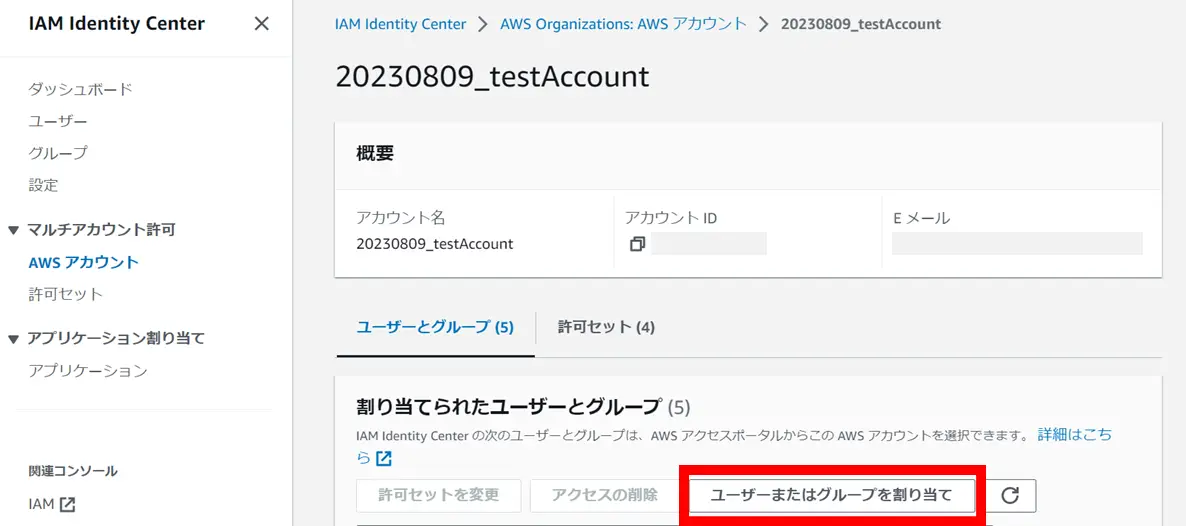Go to IAM Identity Center breadcrumb

click(400, 24)
